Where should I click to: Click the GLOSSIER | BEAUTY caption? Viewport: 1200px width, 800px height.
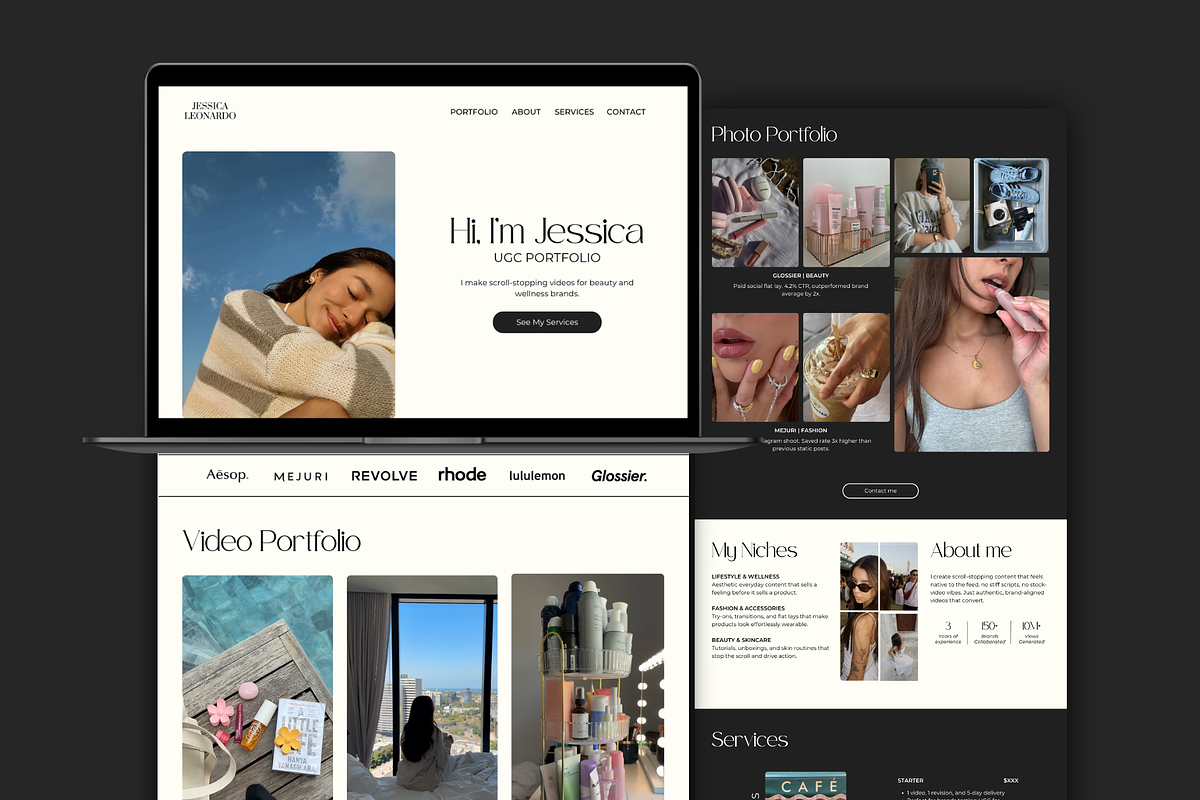tap(801, 275)
